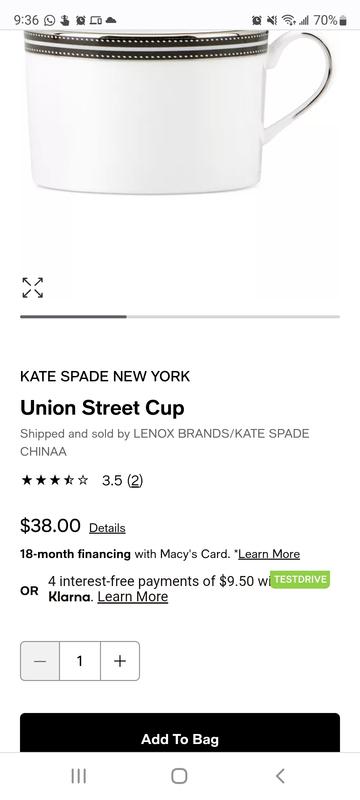This screenshot has width=360, height=800.
Task: Tap the Android back navigation icon
Action: click(280, 776)
